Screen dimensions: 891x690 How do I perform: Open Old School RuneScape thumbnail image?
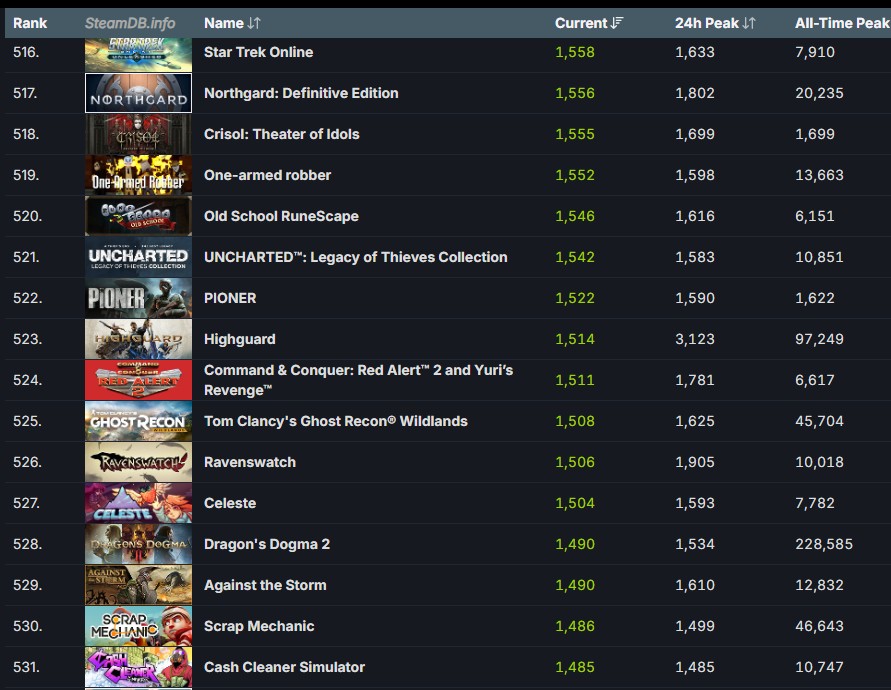tap(138, 216)
